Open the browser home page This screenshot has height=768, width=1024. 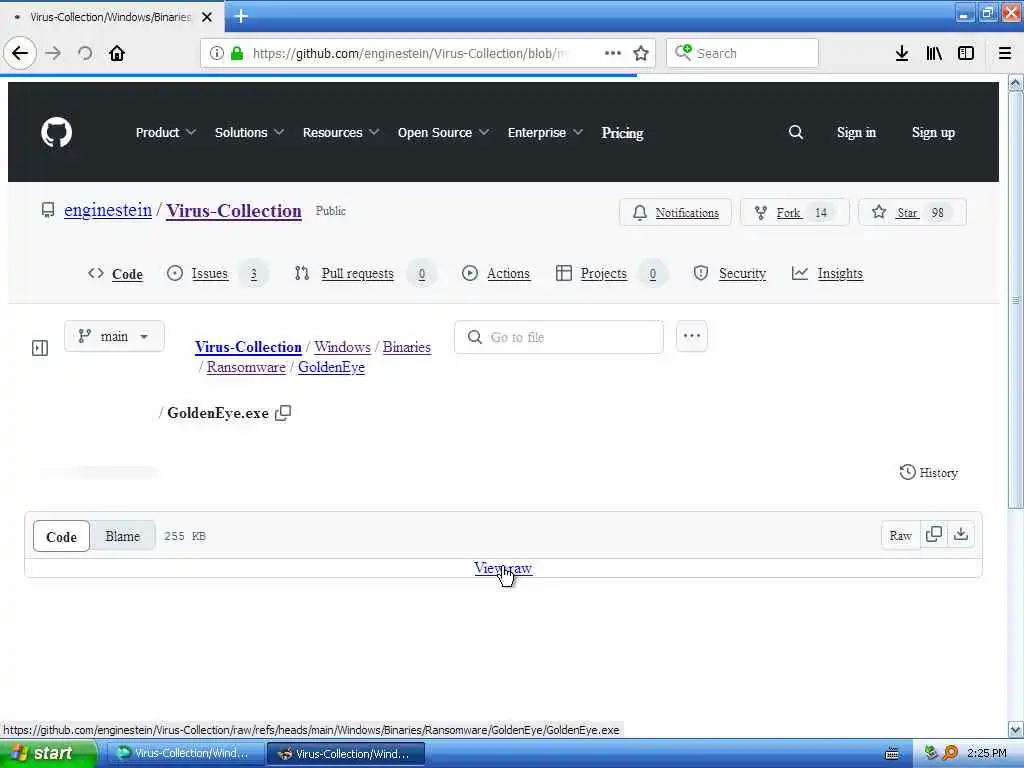coord(117,53)
